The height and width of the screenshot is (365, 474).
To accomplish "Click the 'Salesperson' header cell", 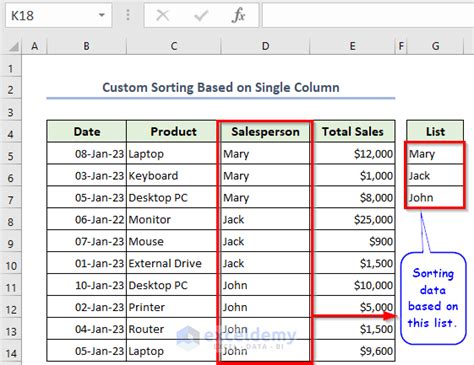I will click(x=265, y=131).
